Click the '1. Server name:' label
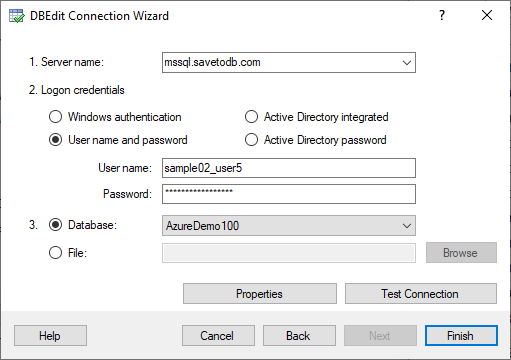 coord(66,62)
